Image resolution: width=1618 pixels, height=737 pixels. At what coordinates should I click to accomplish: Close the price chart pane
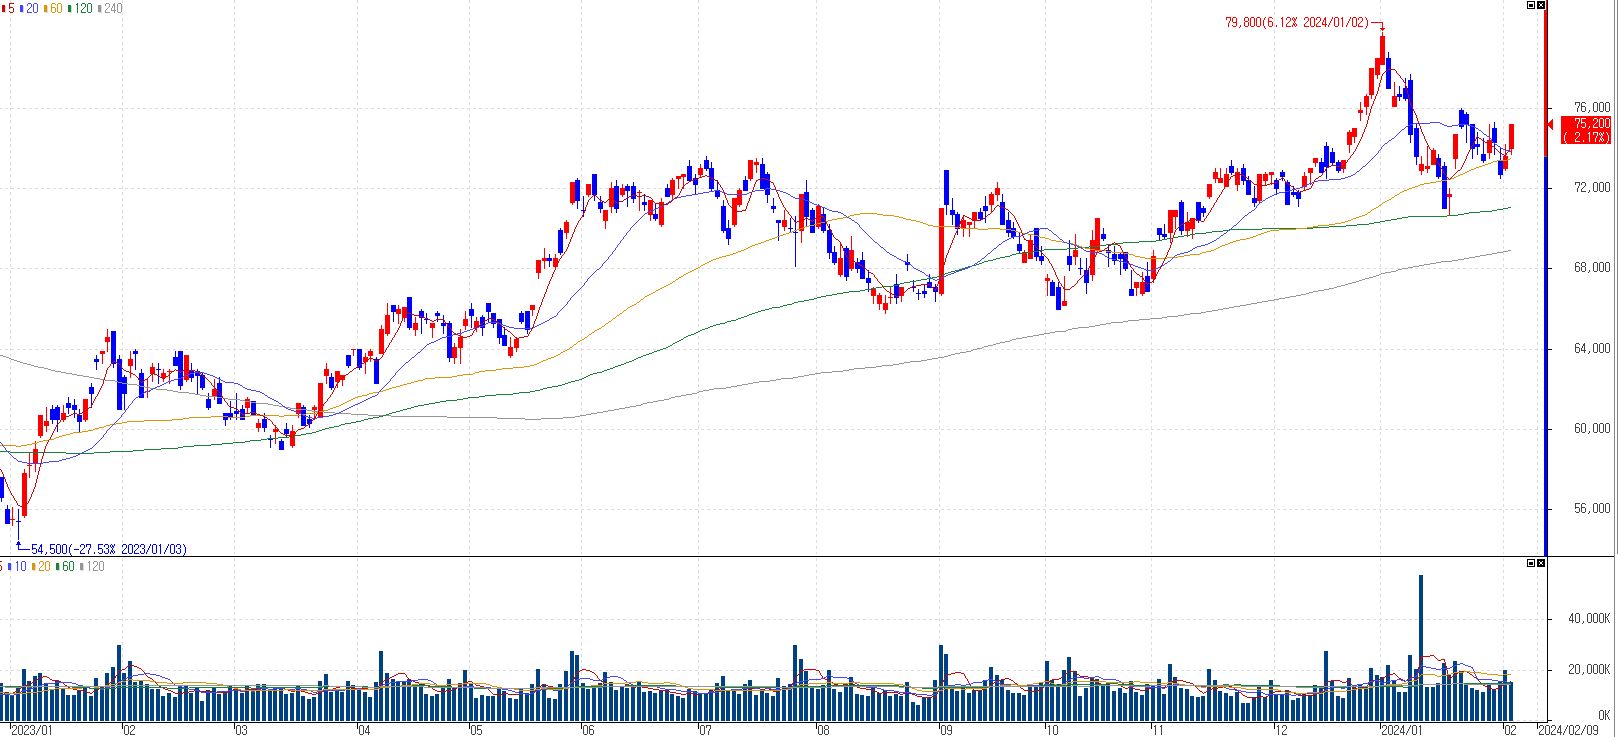[x=1542, y=6]
